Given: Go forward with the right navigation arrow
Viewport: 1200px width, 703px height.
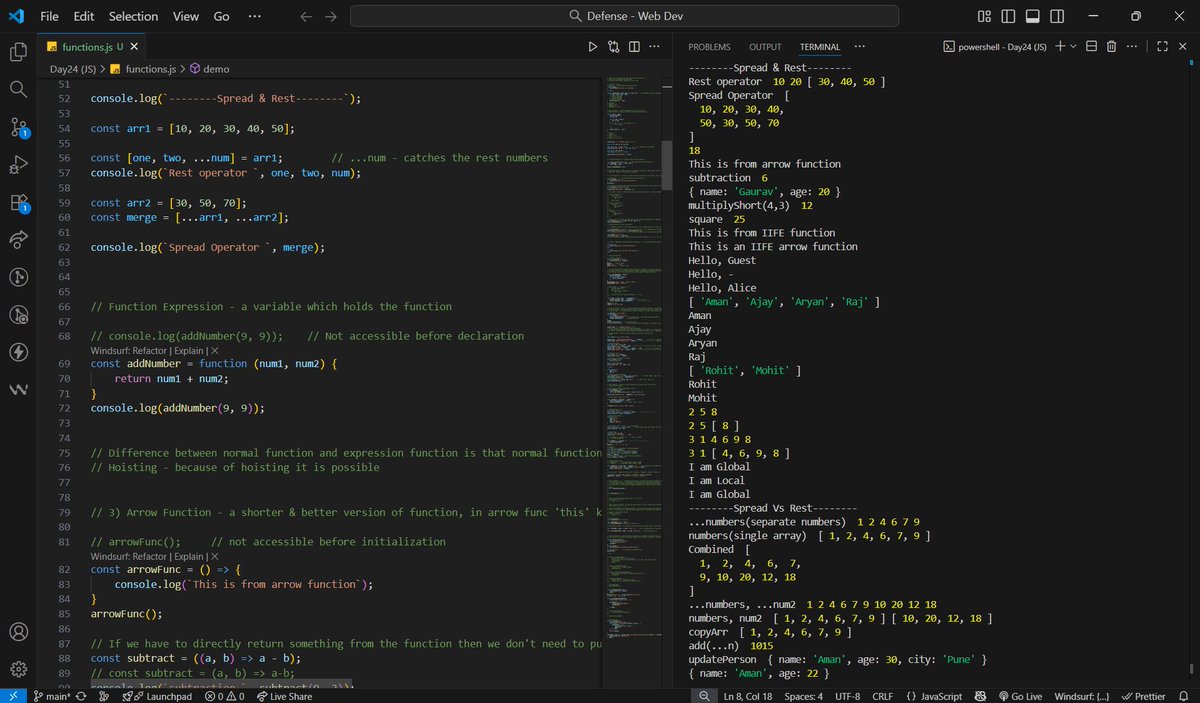Looking at the screenshot, I should (331, 16).
